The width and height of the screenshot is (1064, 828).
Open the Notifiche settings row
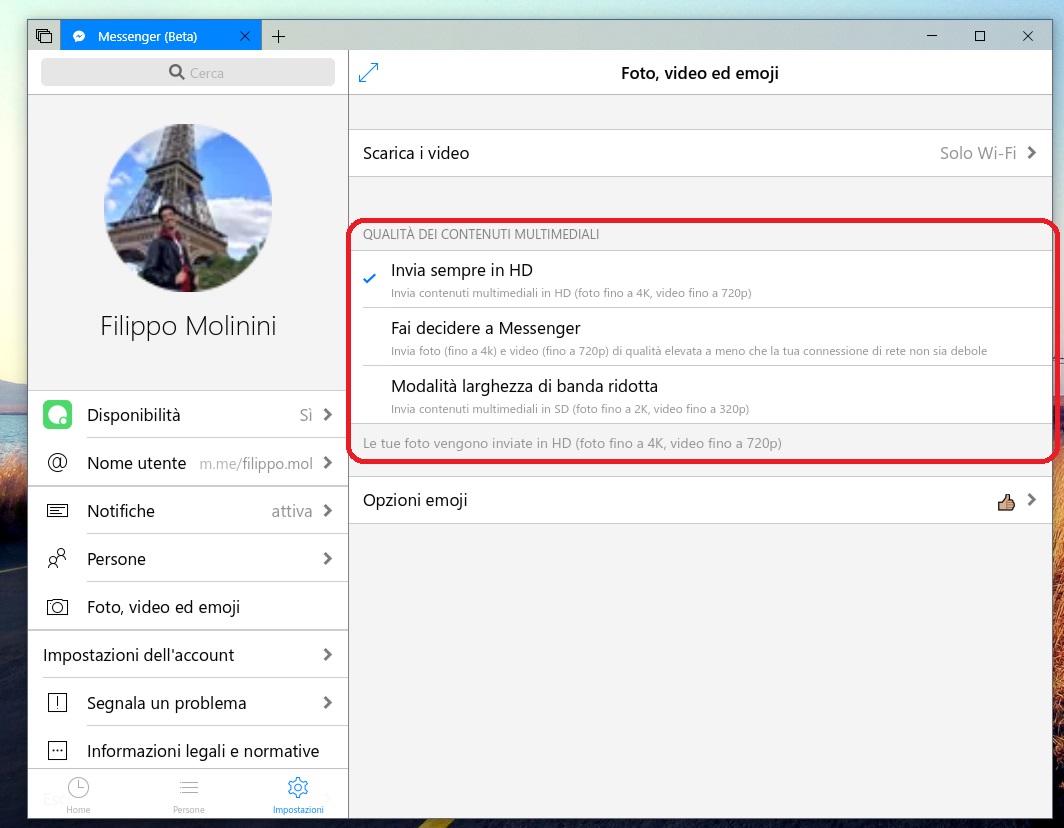188,511
